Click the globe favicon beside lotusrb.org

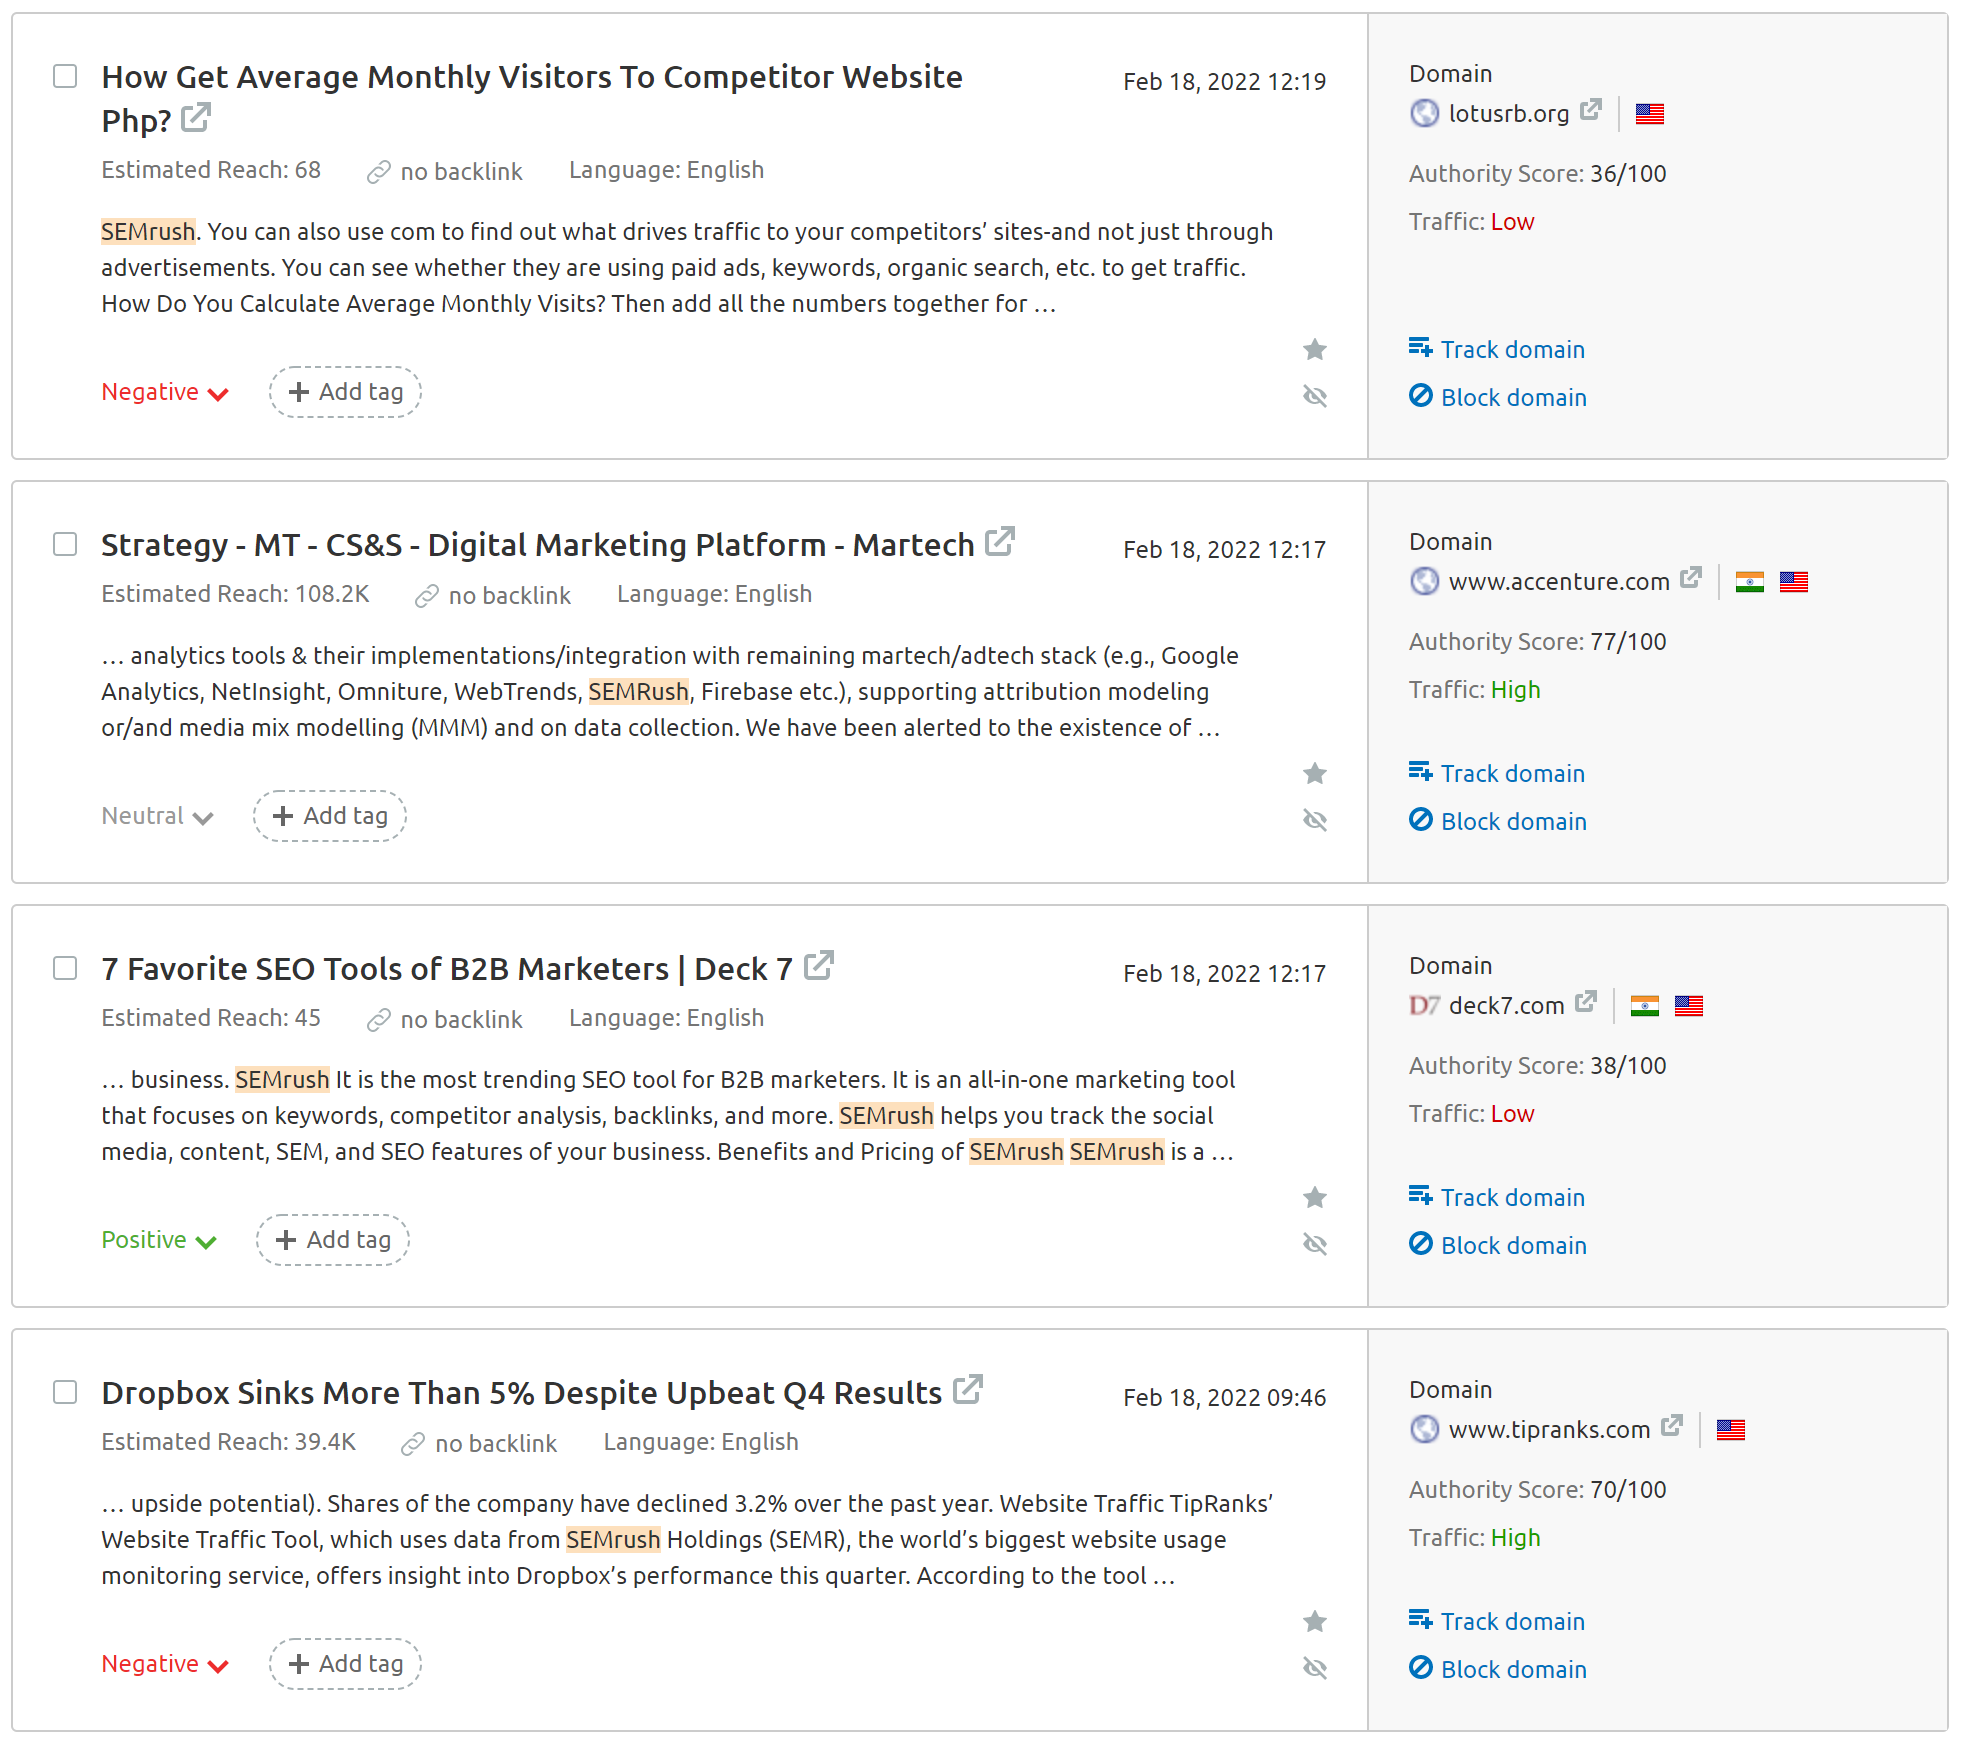(x=1424, y=113)
